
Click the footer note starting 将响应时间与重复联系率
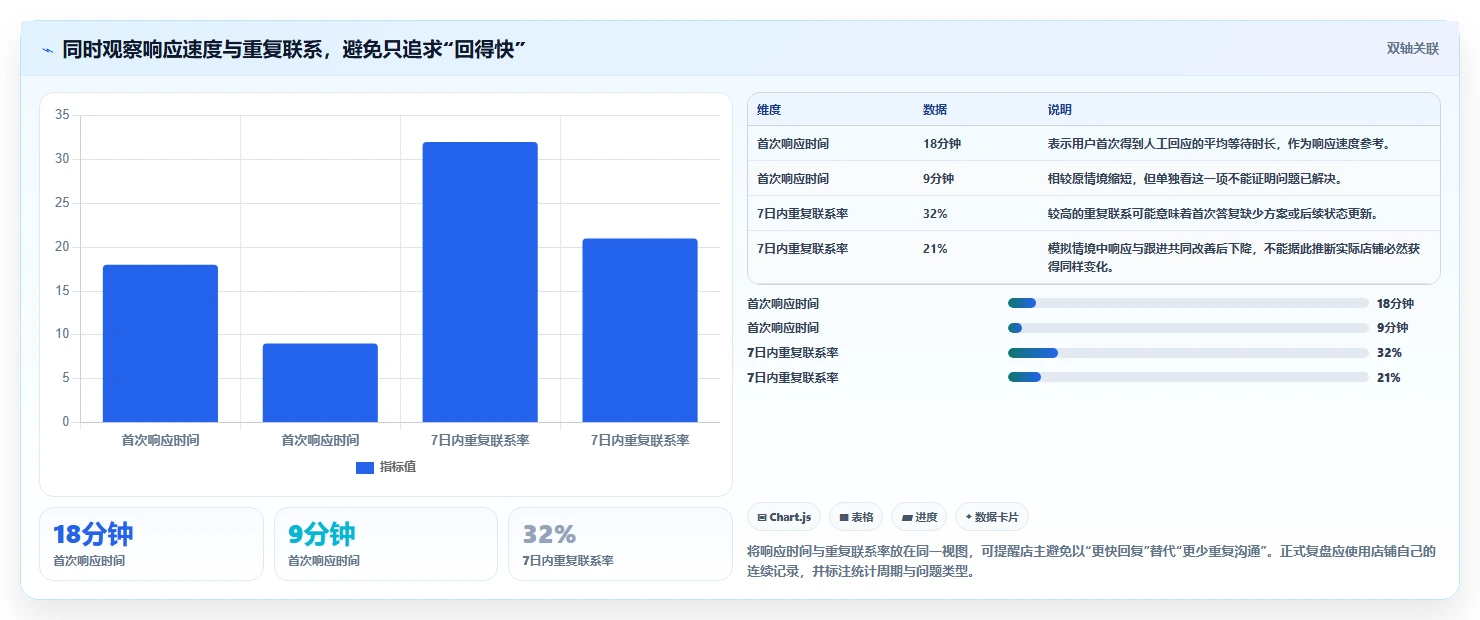click(1092, 561)
